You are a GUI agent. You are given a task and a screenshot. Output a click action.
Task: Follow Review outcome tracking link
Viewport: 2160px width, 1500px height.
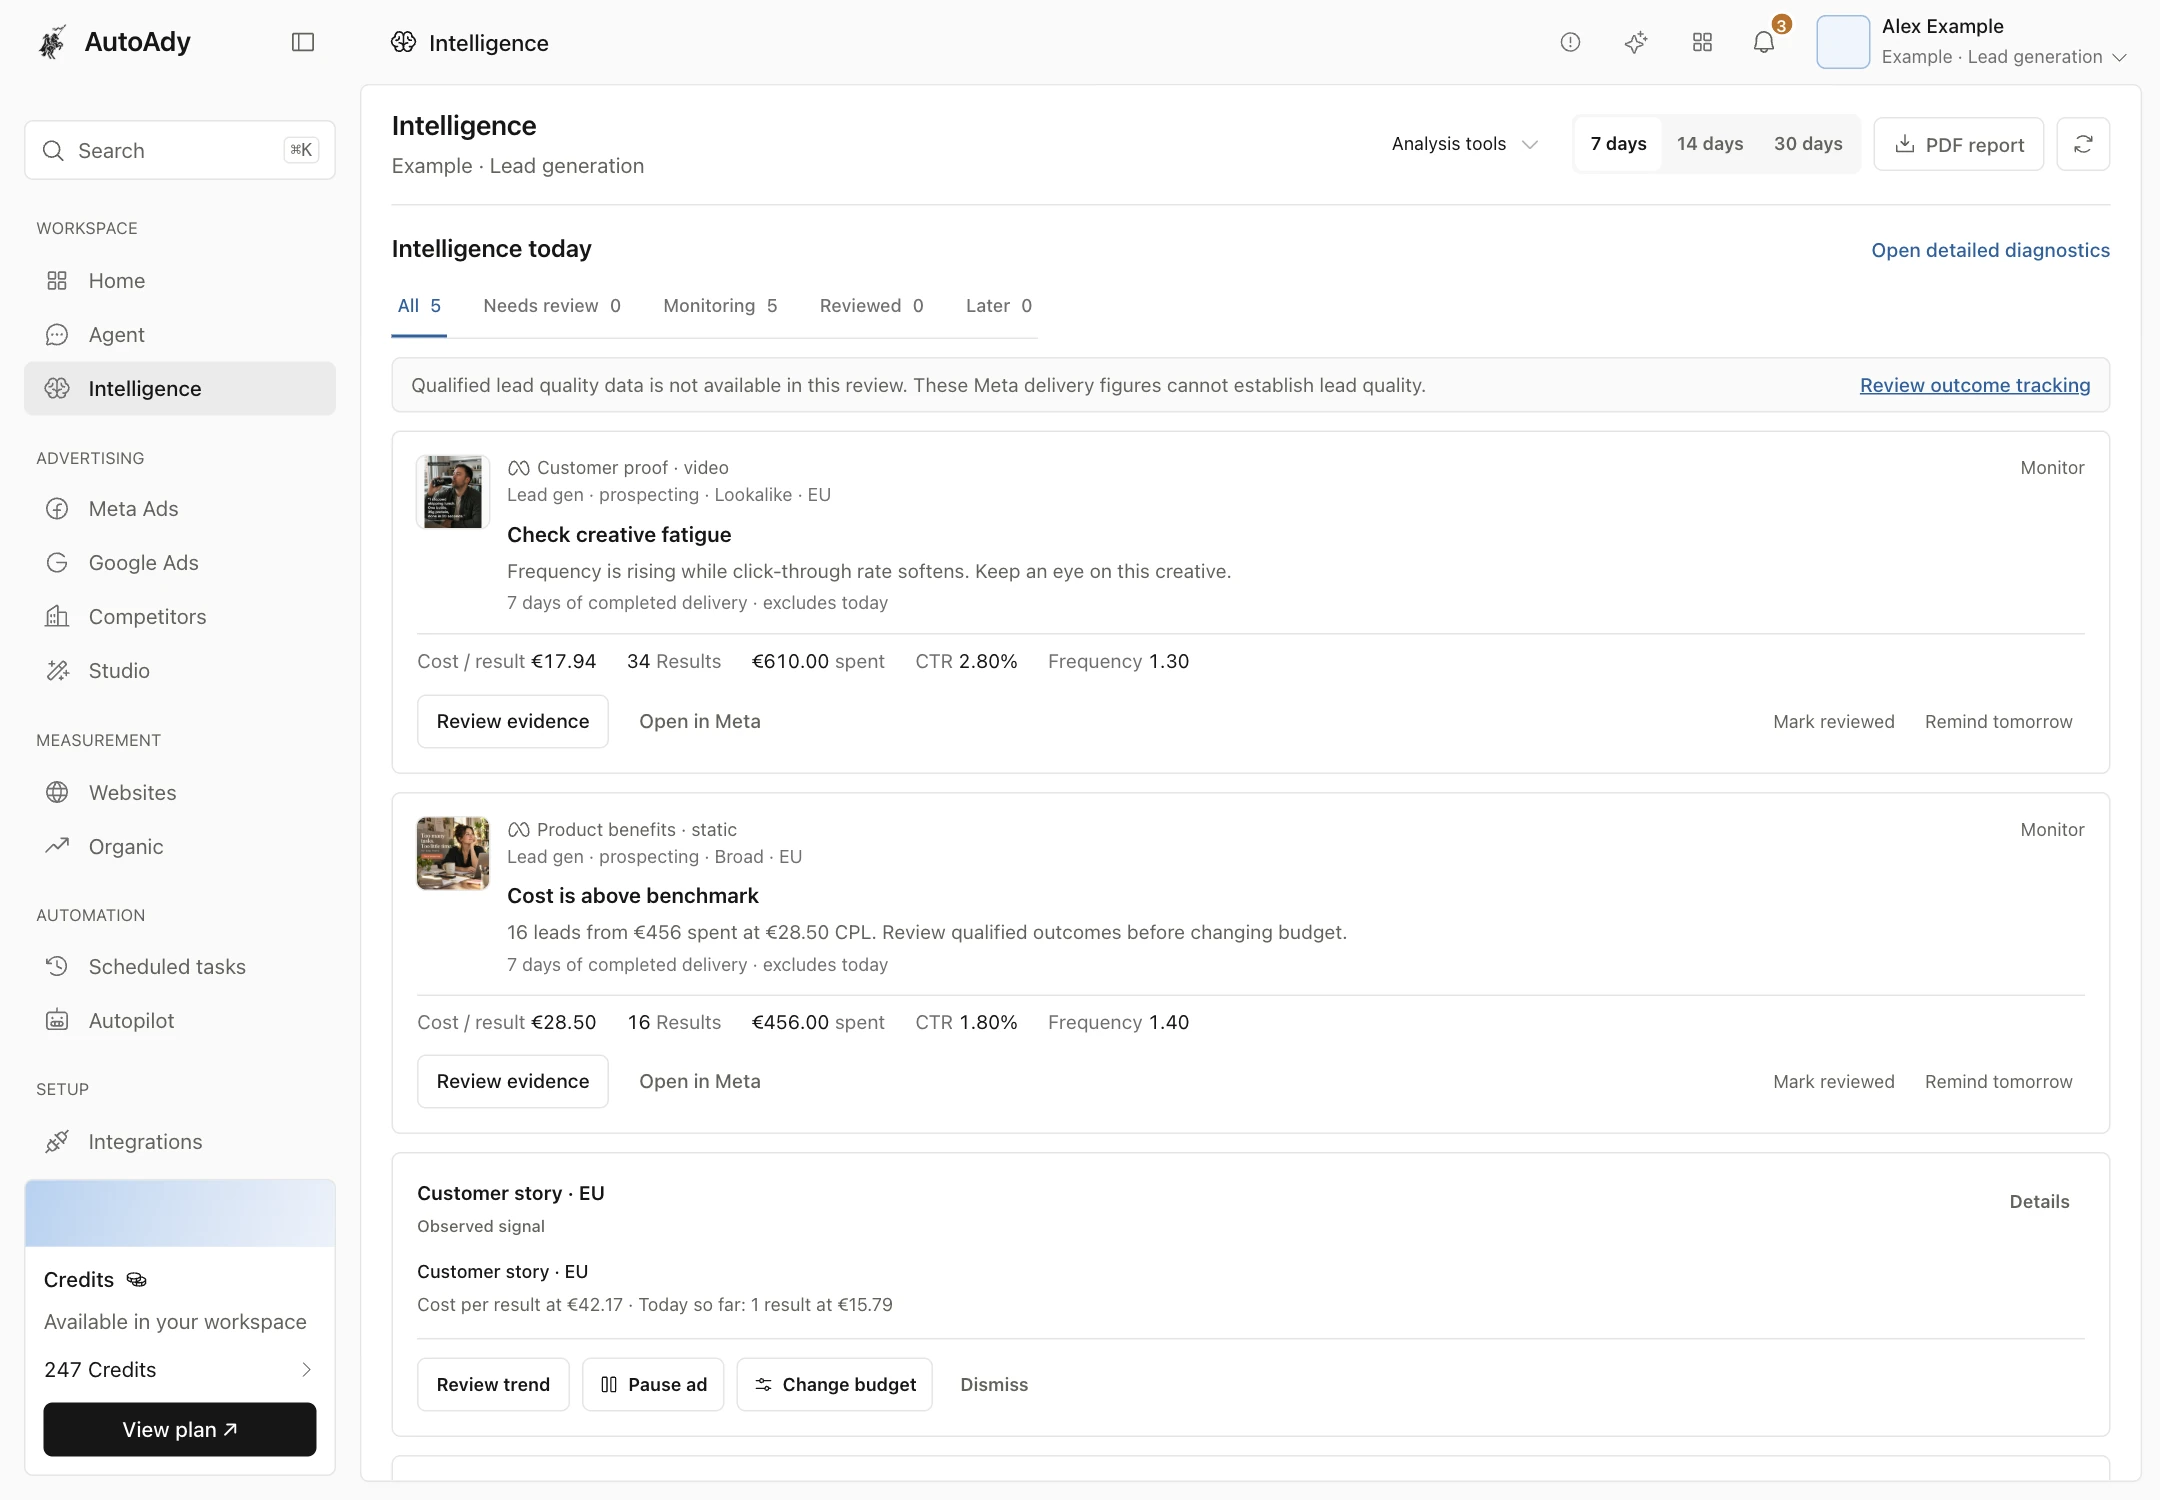coord(1975,385)
